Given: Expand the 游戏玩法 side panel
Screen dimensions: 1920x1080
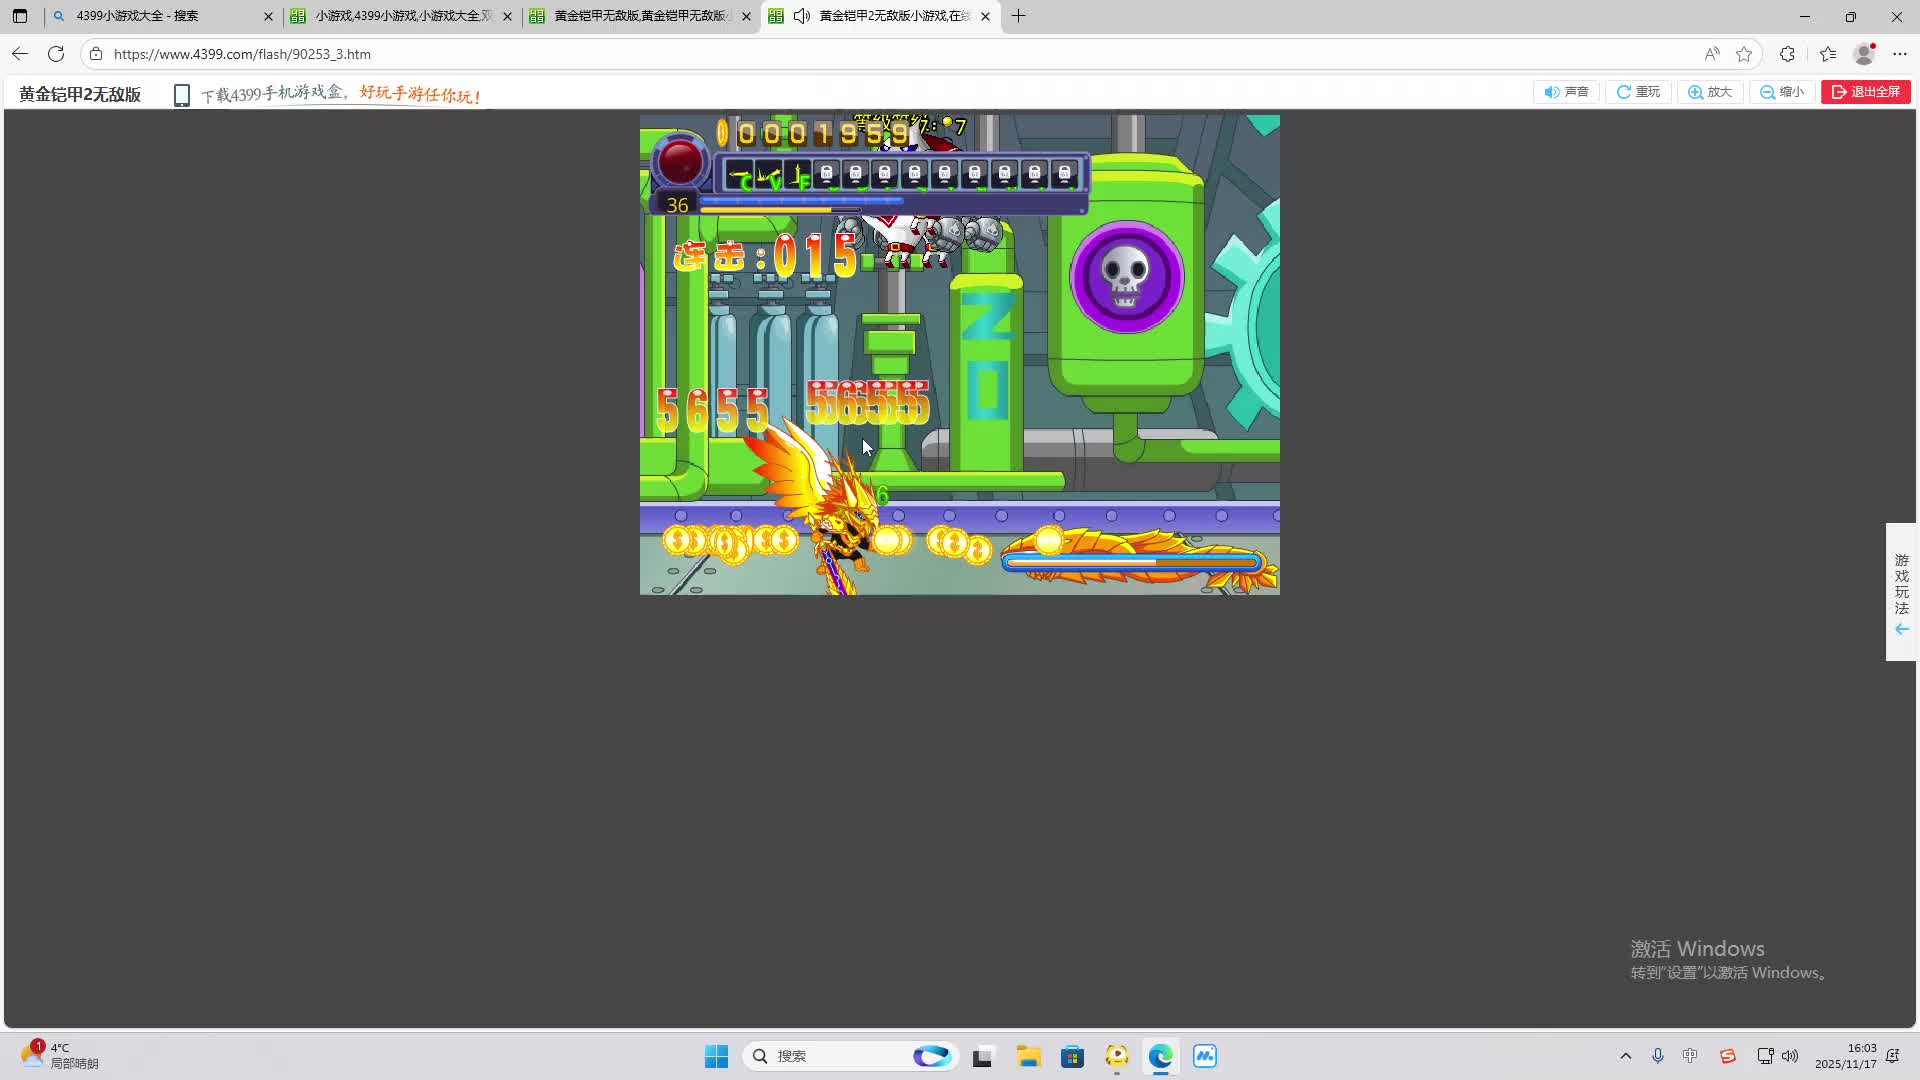Looking at the screenshot, I should [1901, 592].
